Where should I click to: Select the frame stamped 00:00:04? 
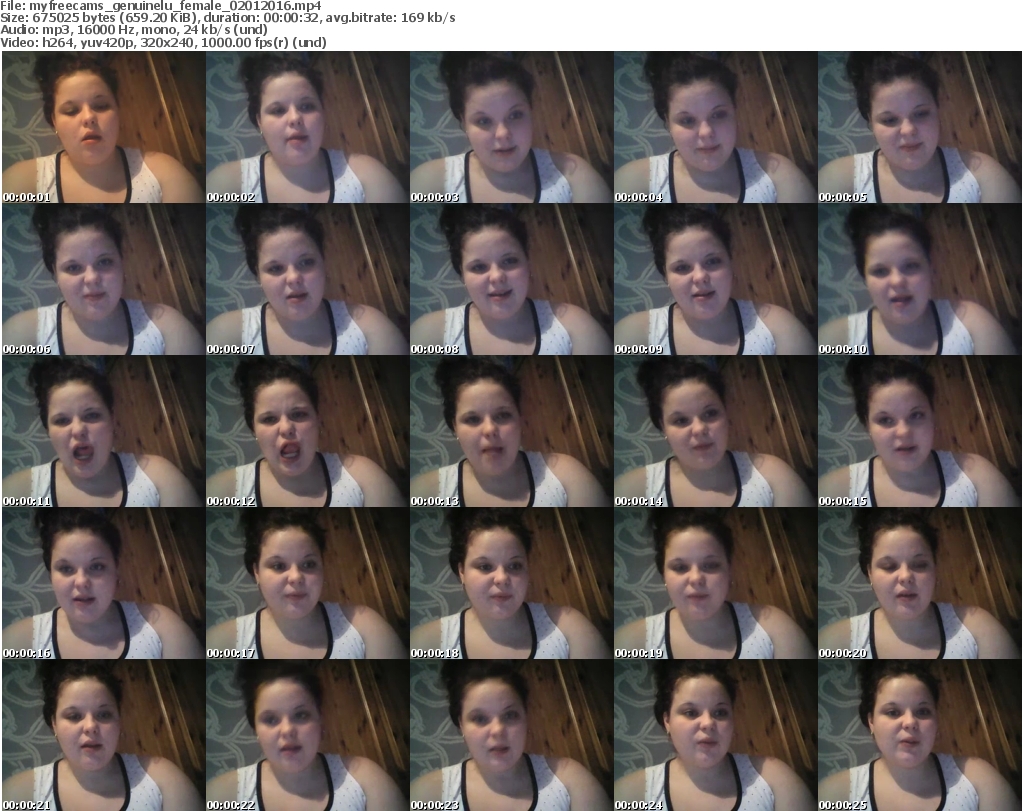click(716, 127)
